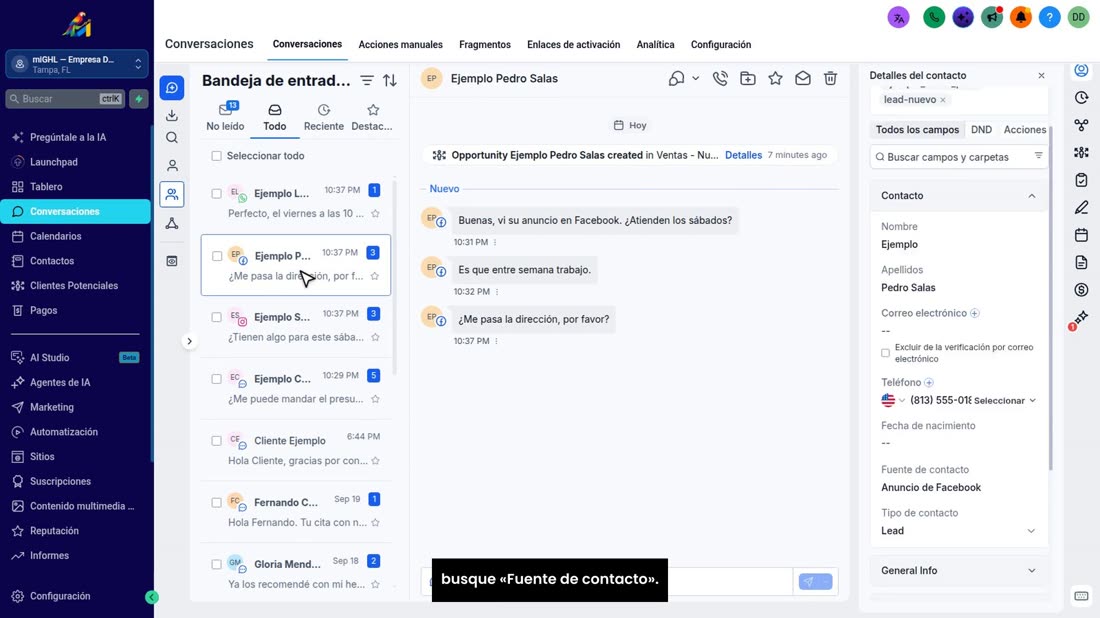Collapse the Contacto section
1100x618 pixels.
[x=1031, y=196]
